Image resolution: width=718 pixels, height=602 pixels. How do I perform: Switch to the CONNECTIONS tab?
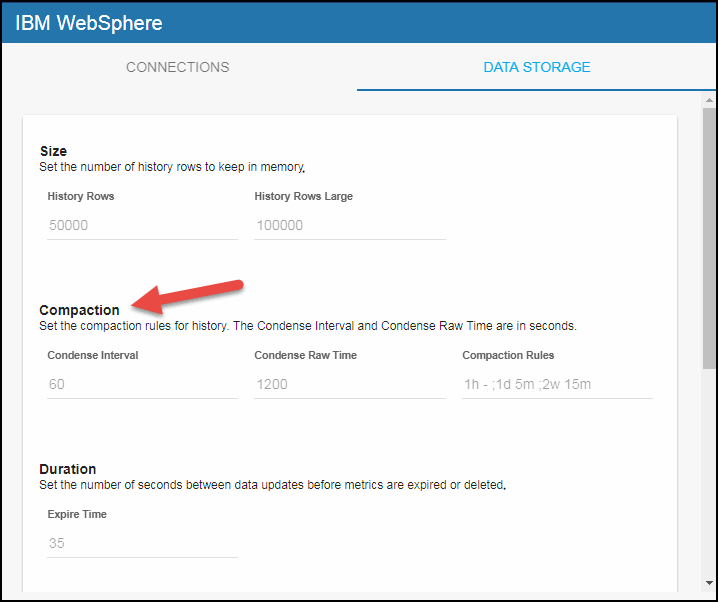click(177, 67)
